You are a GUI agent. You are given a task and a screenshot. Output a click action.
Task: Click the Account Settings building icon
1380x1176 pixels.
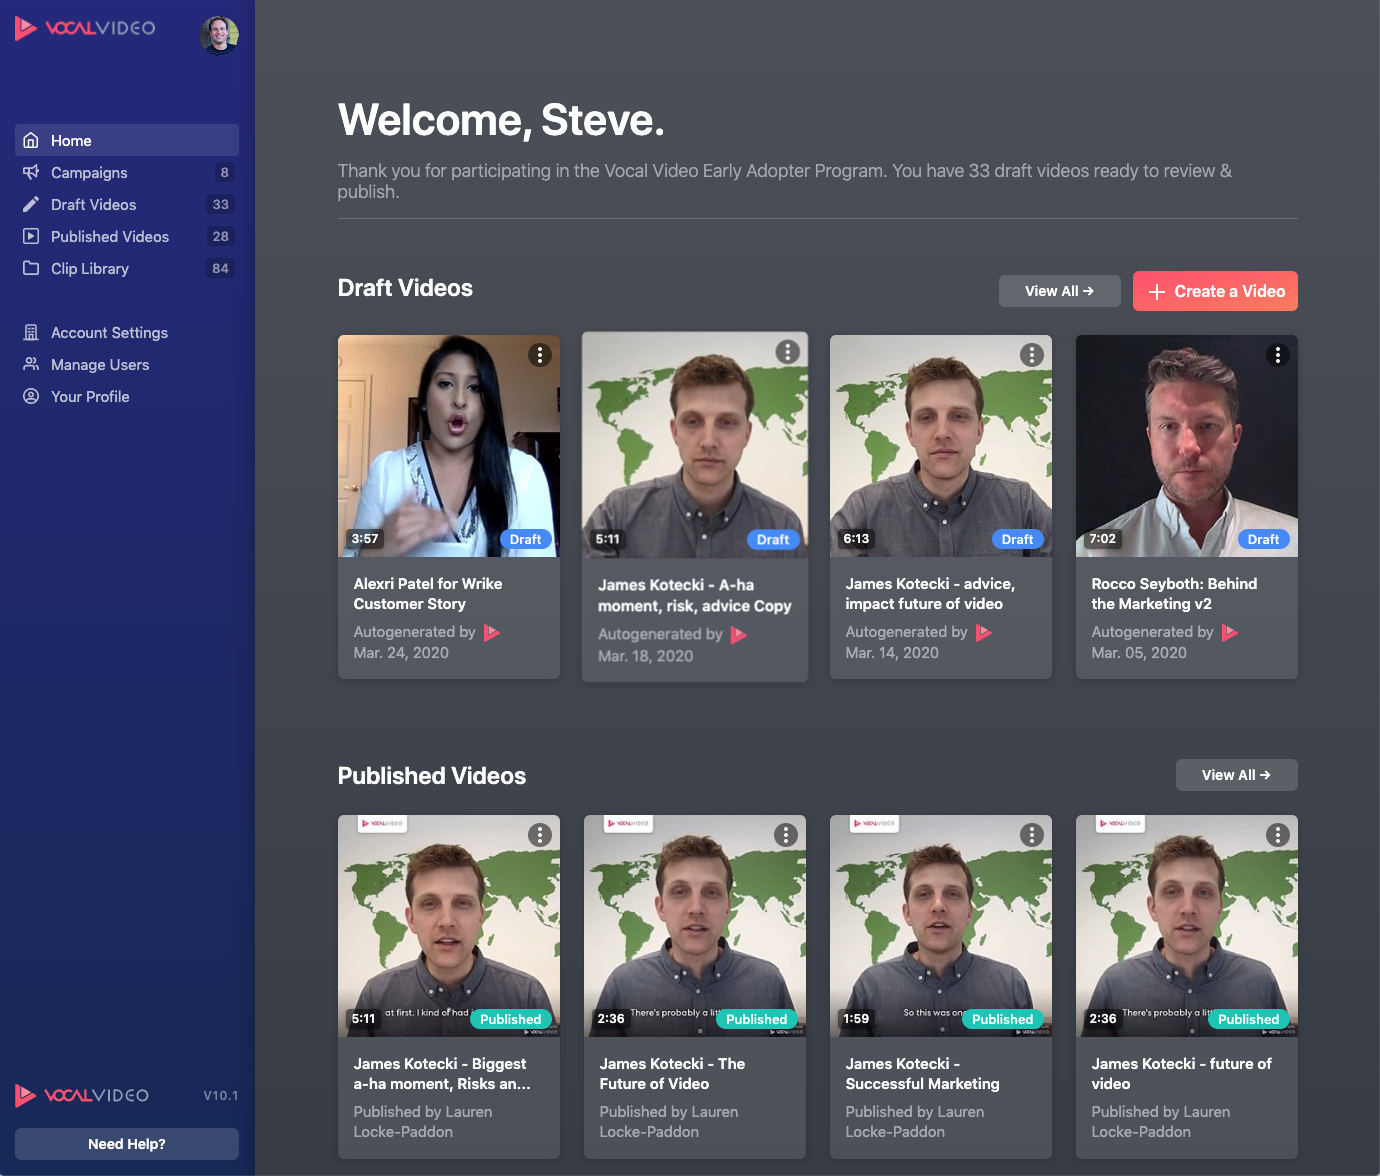31,332
